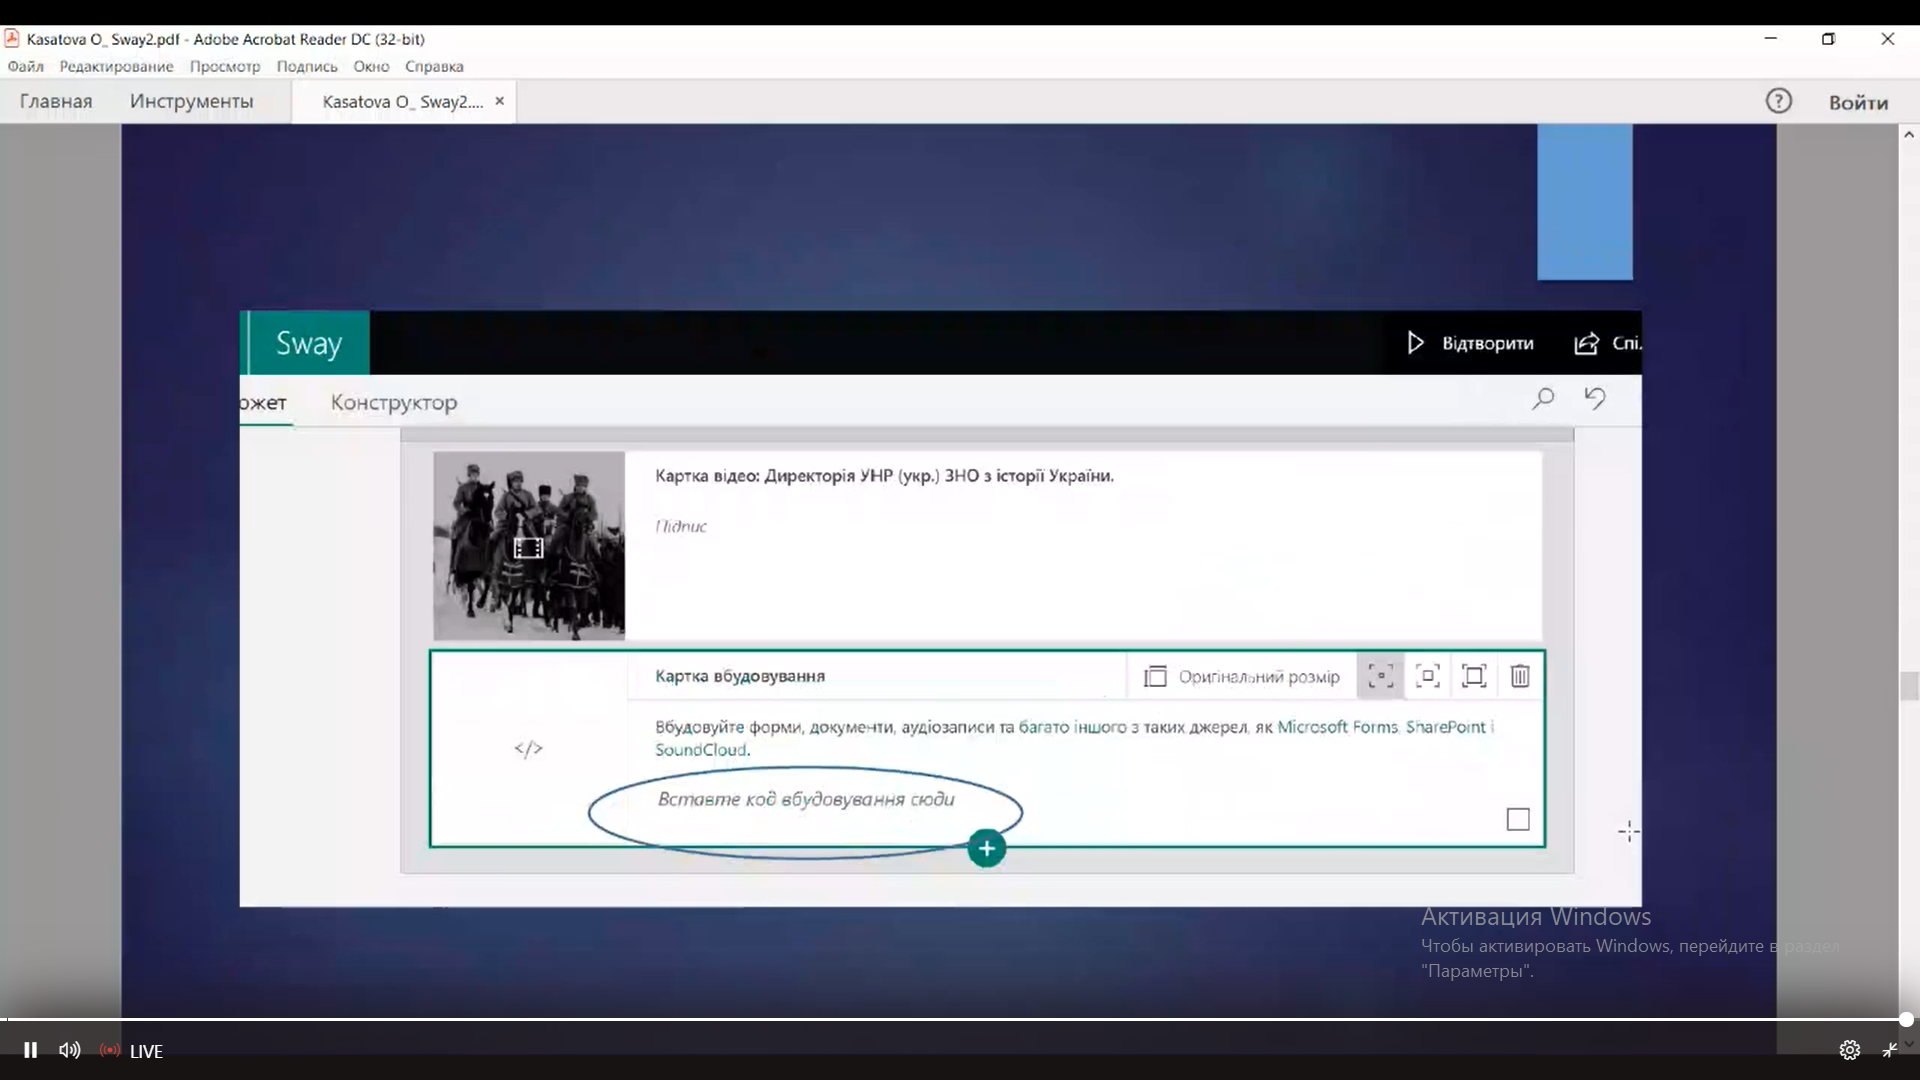This screenshot has width=1920, height=1080.
Task: Select the intense emphasis size icon
Action: point(1474,676)
